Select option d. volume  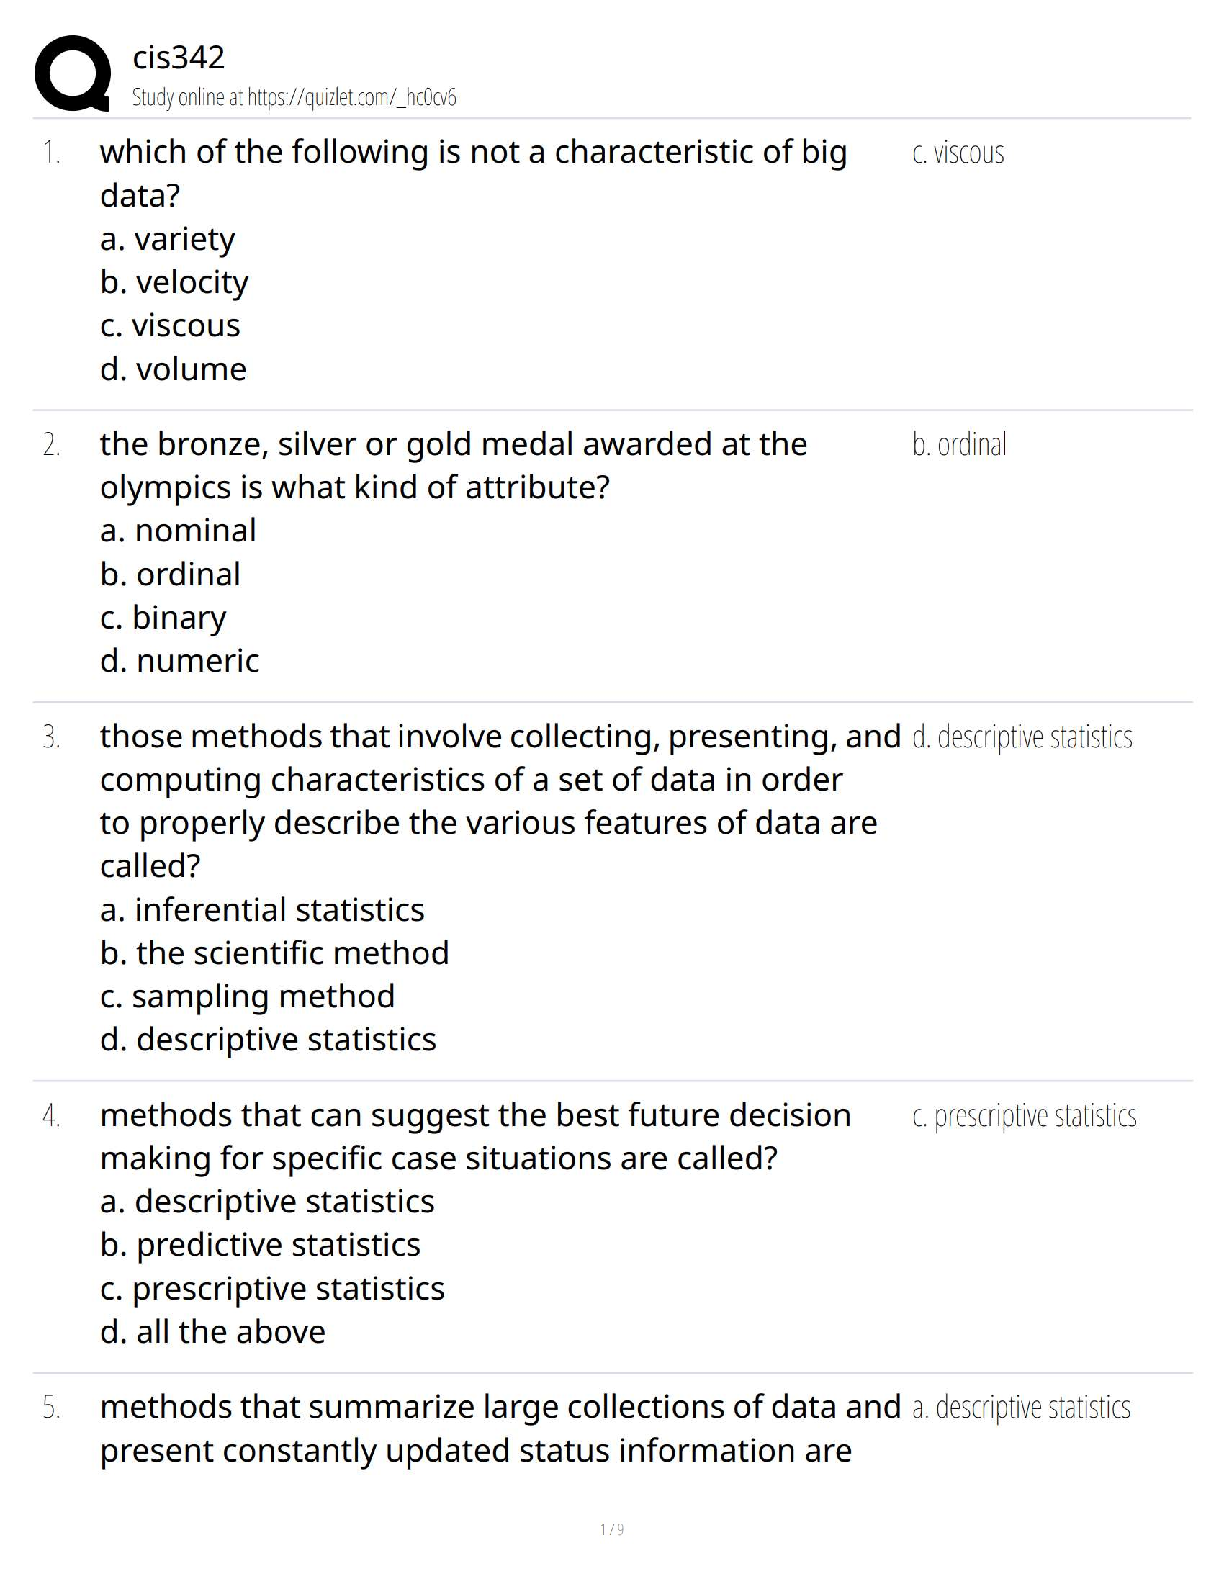point(173,369)
